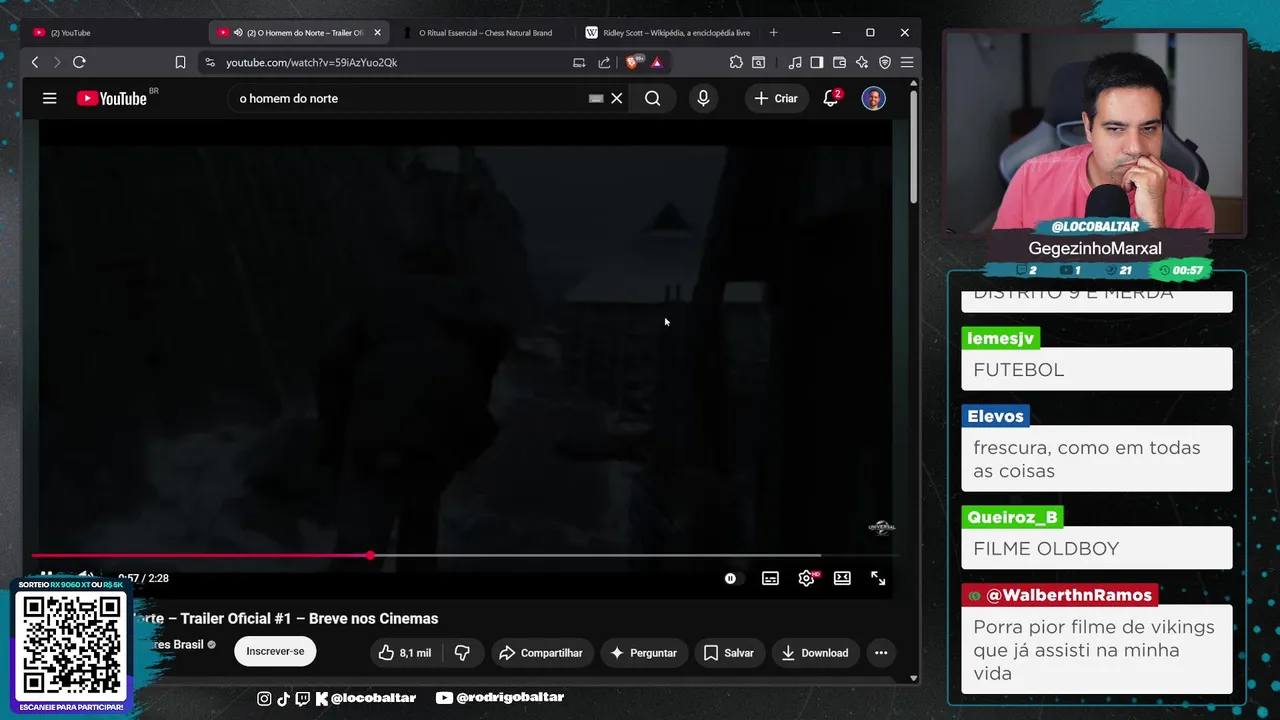Image resolution: width=1280 pixels, height=720 pixels.
Task: Enter fullscreen video mode
Action: (x=878, y=578)
